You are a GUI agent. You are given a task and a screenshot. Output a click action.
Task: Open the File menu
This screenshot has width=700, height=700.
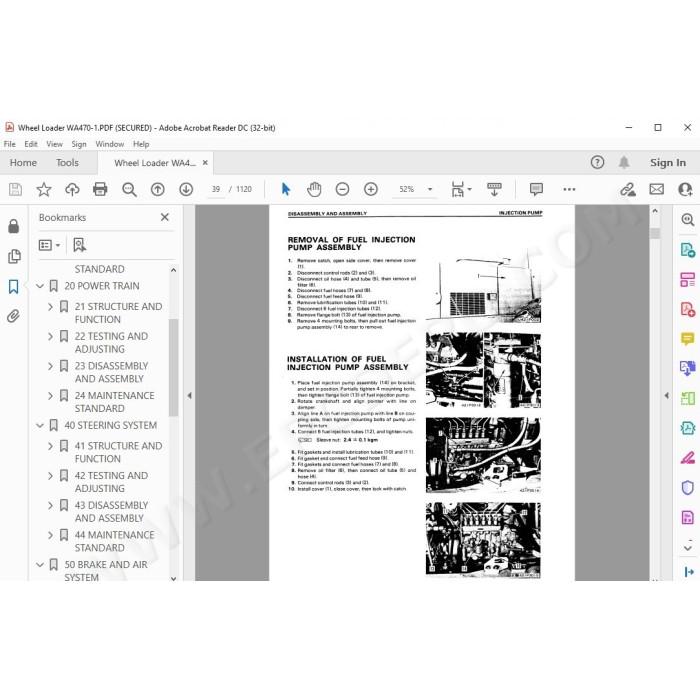tap(9, 144)
